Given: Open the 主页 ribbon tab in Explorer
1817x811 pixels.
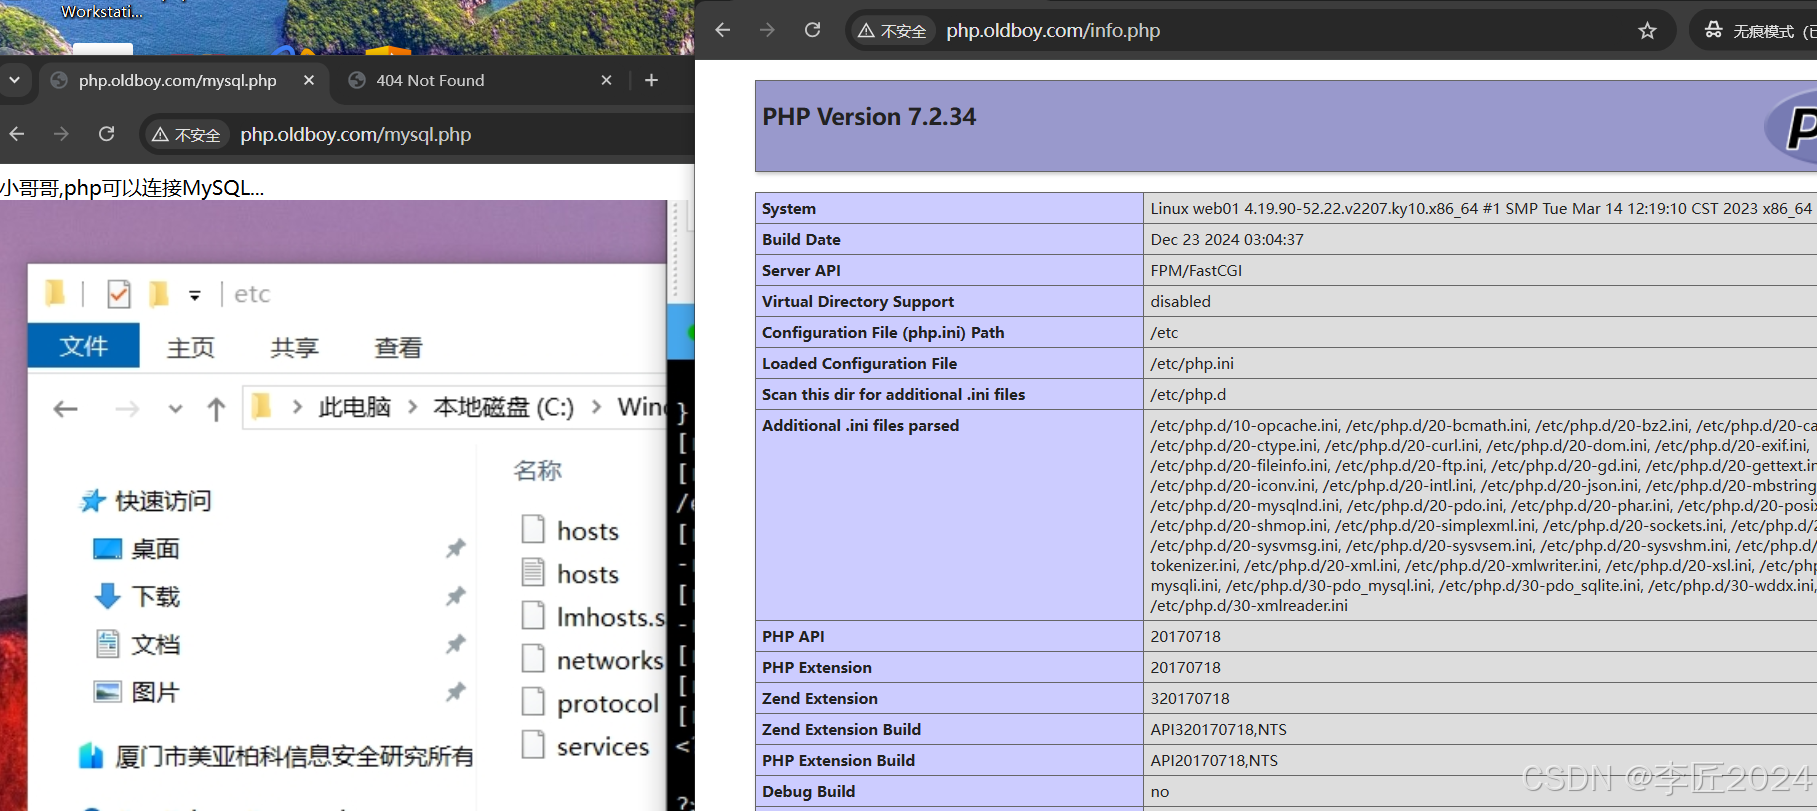Looking at the screenshot, I should pyautogui.click(x=190, y=347).
